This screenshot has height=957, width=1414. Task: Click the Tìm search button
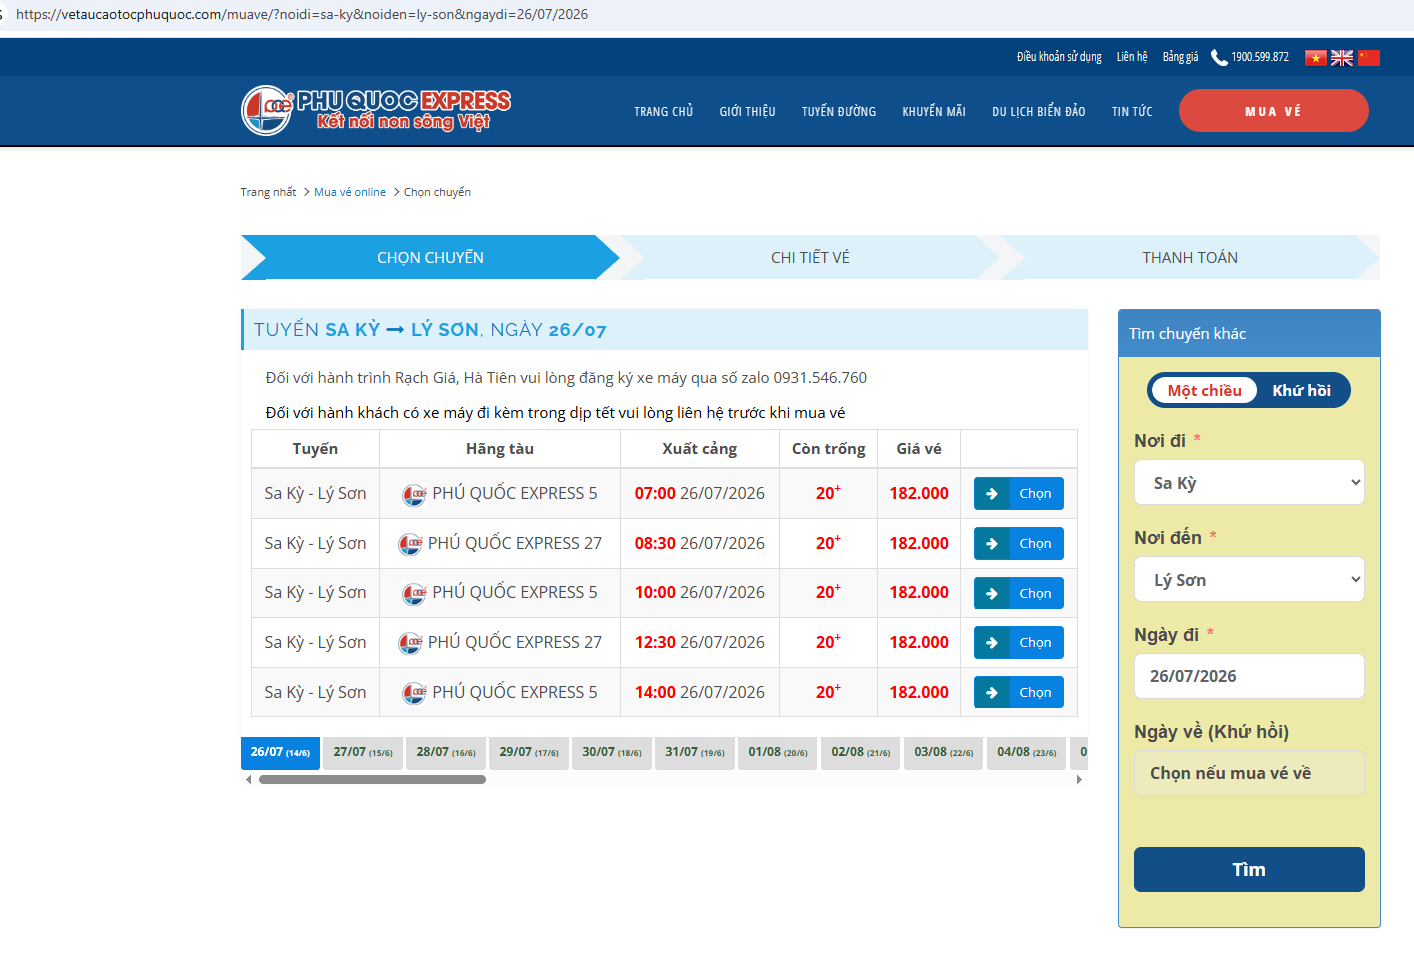tap(1249, 869)
